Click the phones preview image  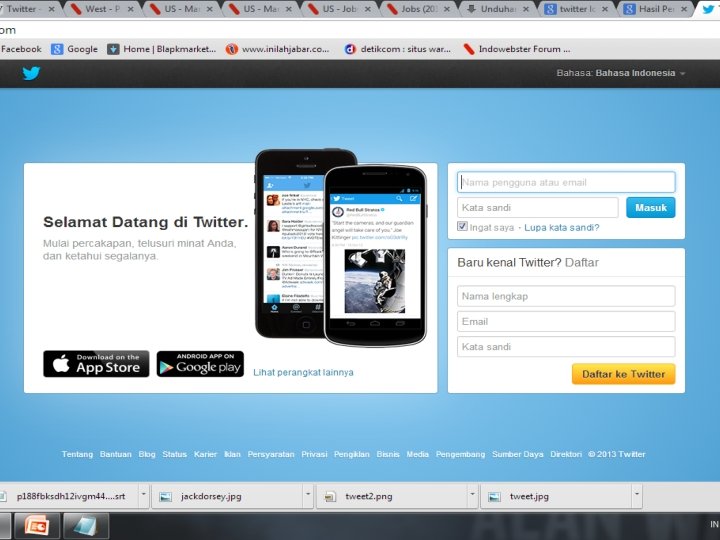(341, 248)
